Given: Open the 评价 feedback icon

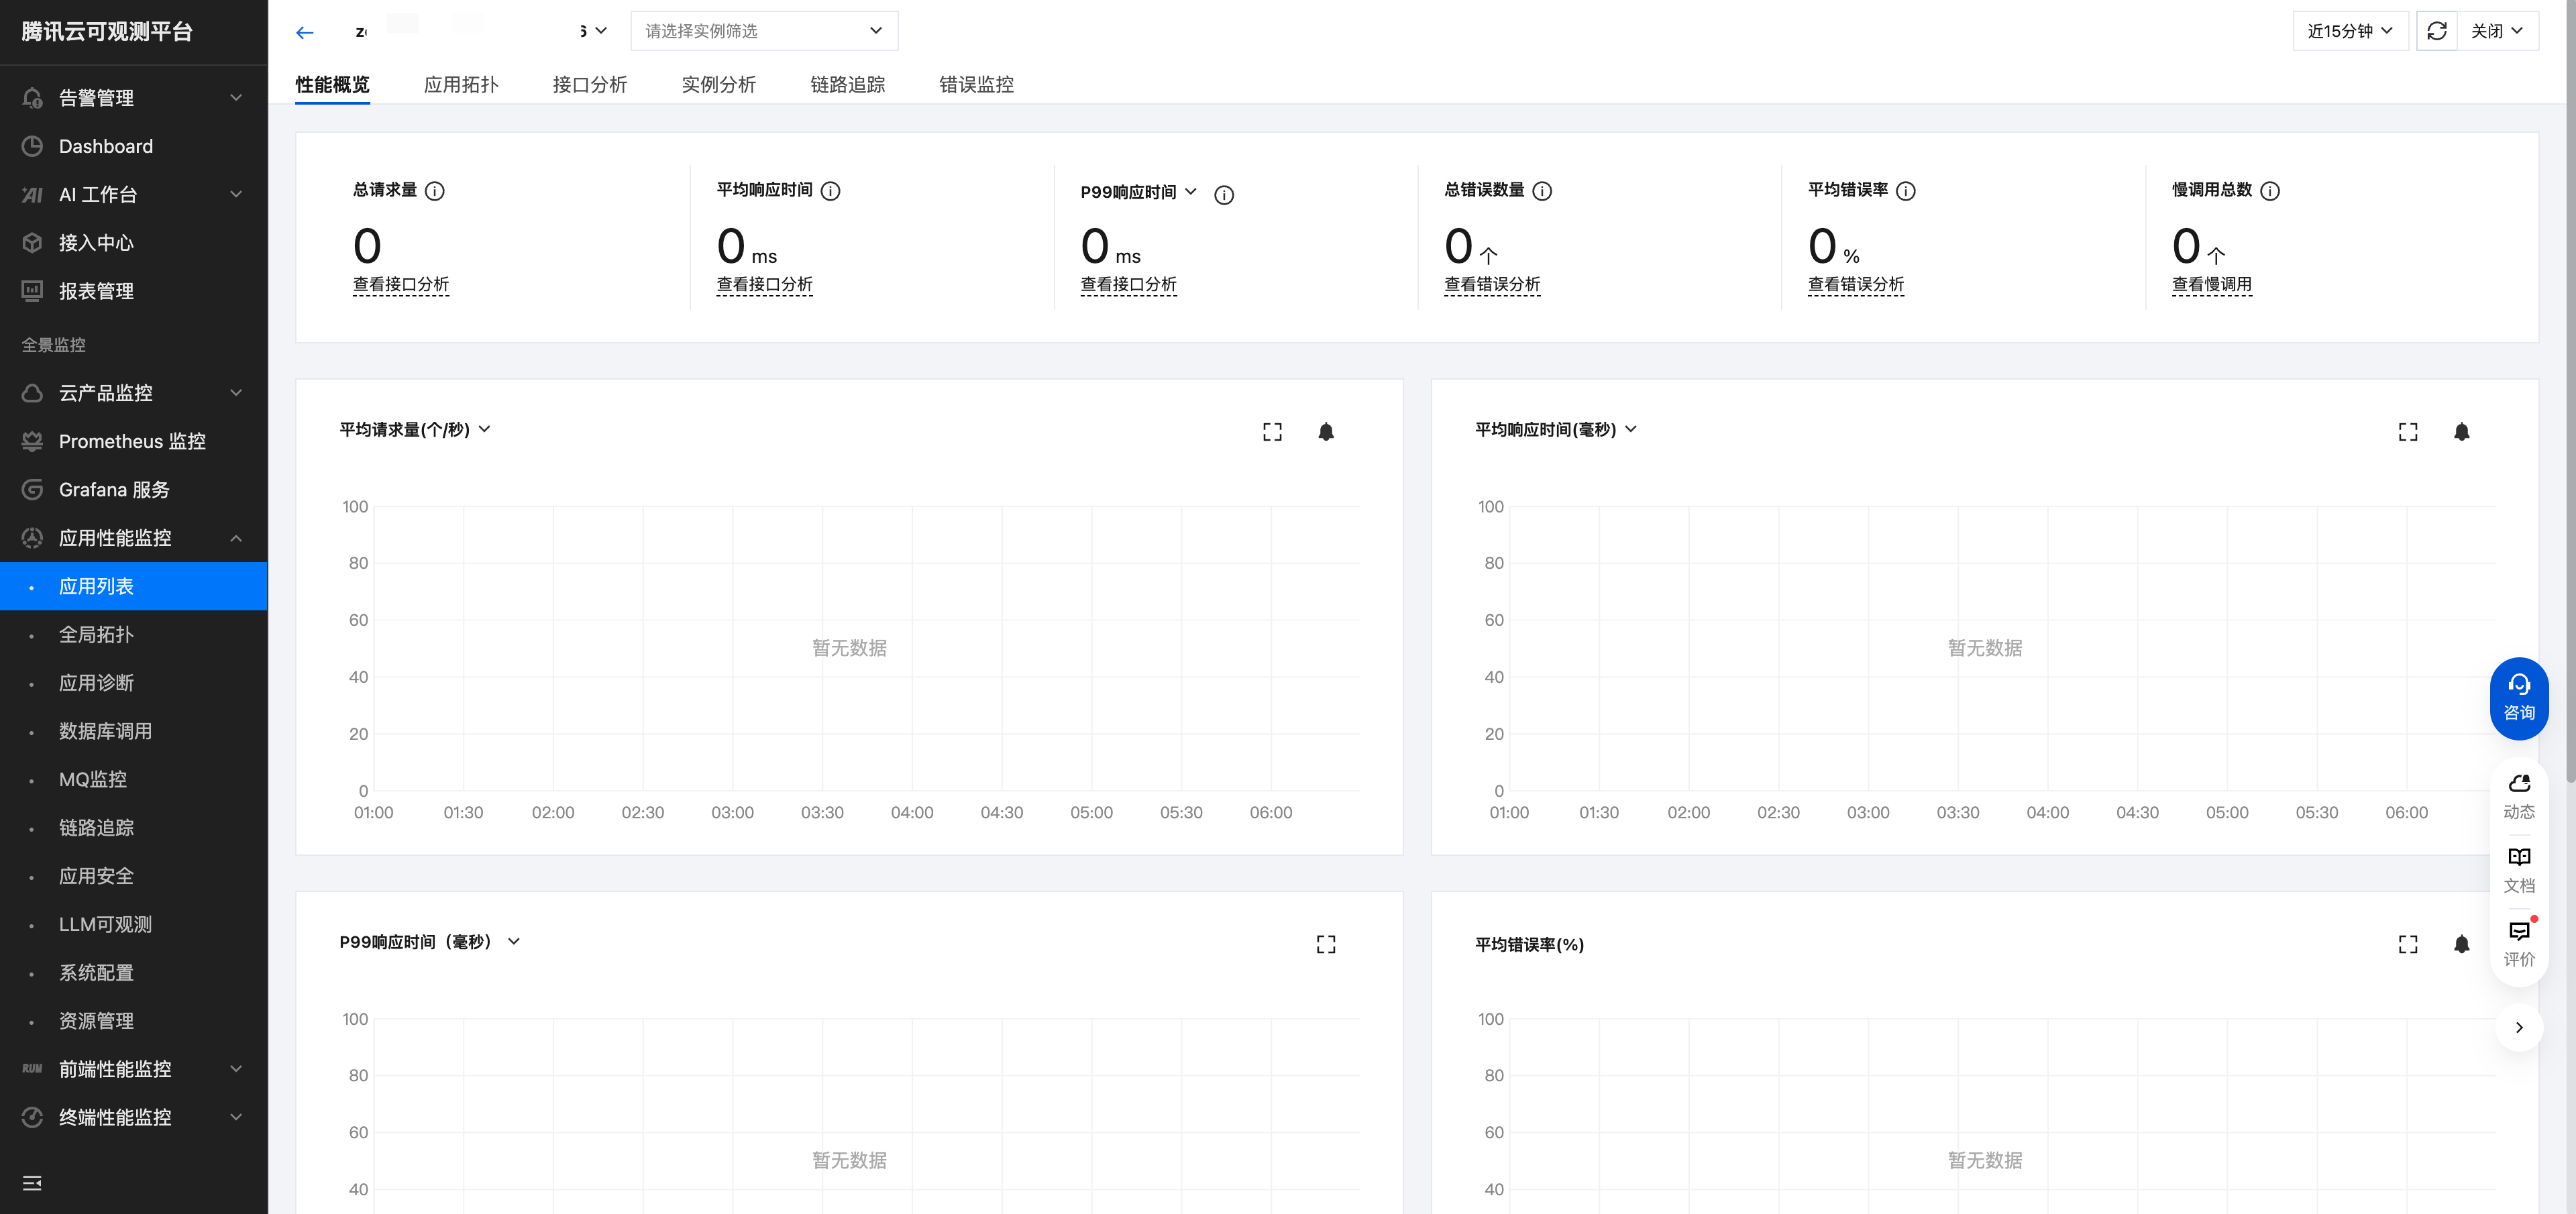Looking at the screenshot, I should point(2518,943).
